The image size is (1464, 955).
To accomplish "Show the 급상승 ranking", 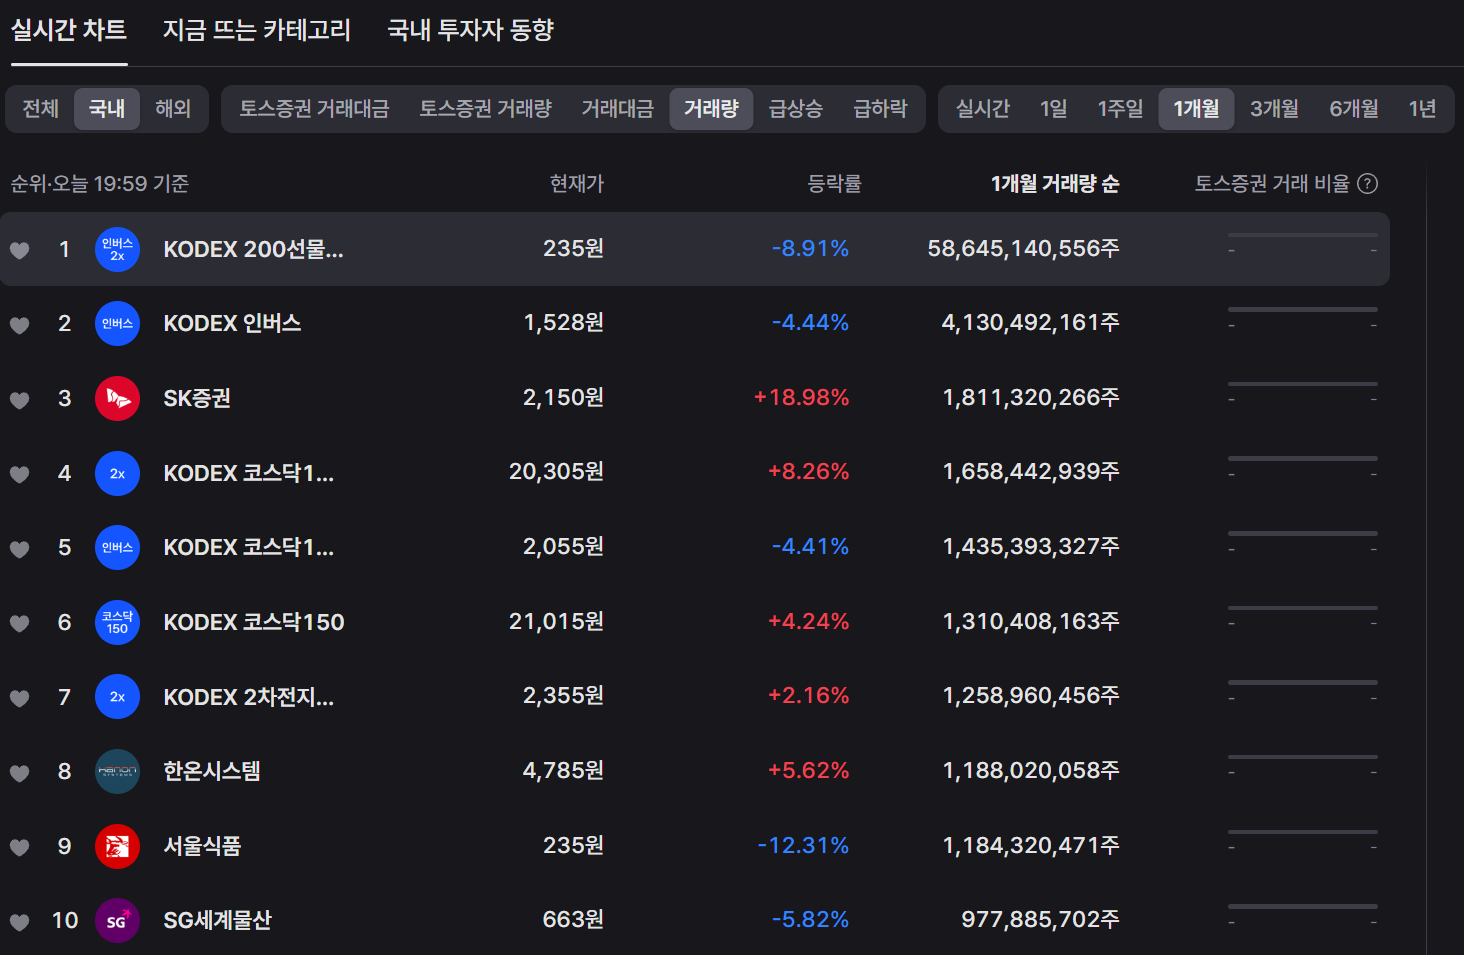I will 796,108.
